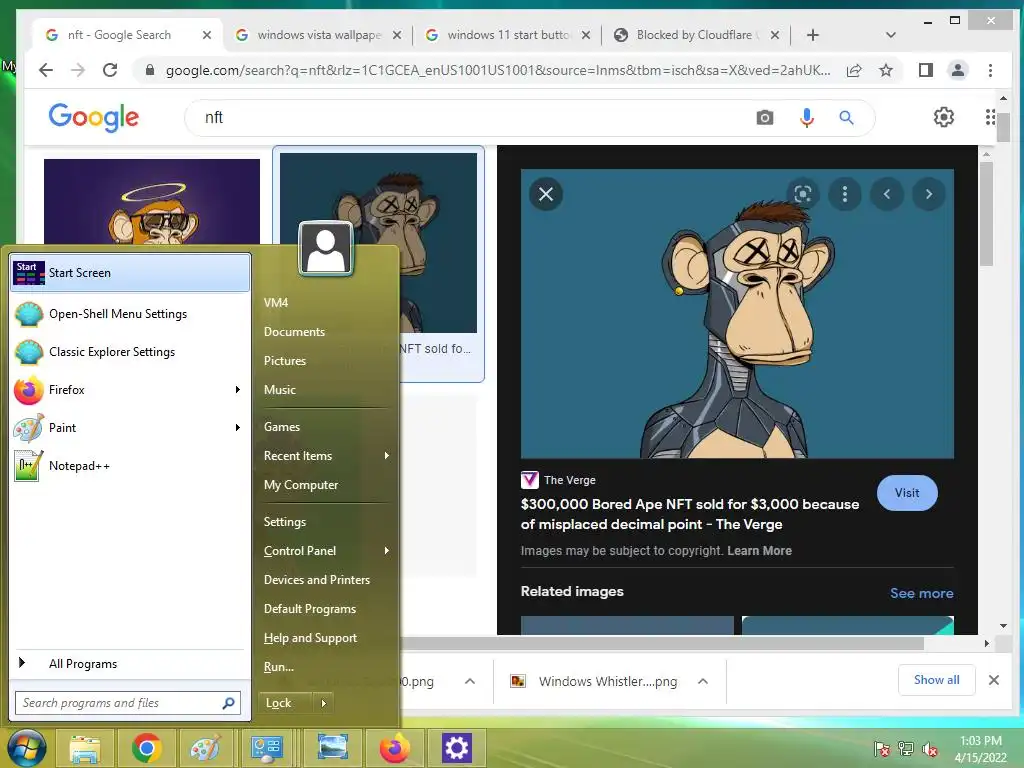Launch Chrome from taskbar
Image resolution: width=1024 pixels, height=768 pixels.
146,748
